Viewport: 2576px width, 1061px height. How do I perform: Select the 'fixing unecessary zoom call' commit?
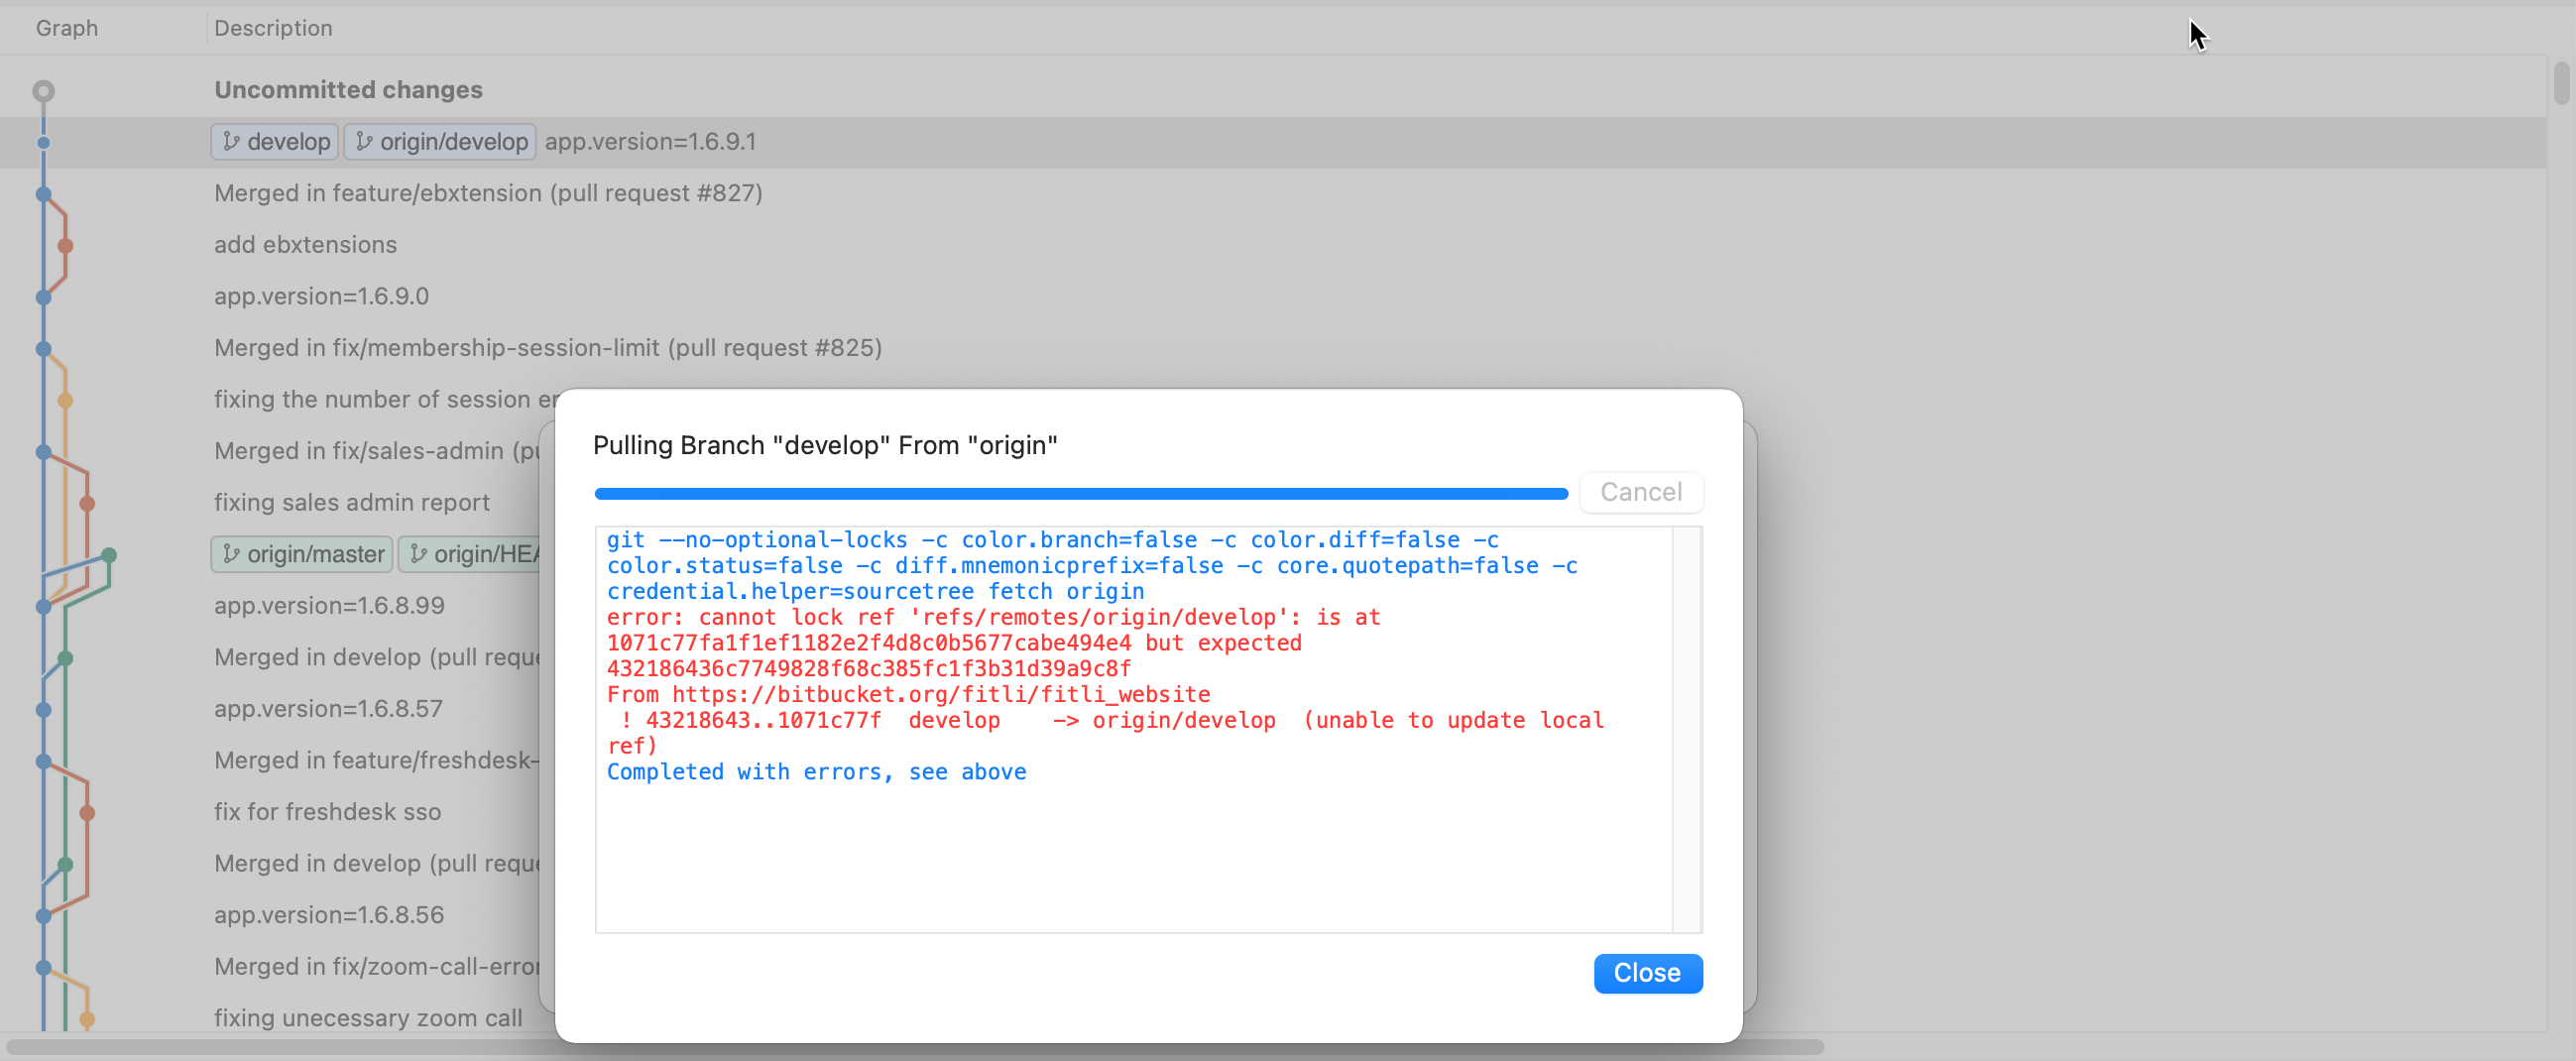pyautogui.click(x=368, y=1018)
